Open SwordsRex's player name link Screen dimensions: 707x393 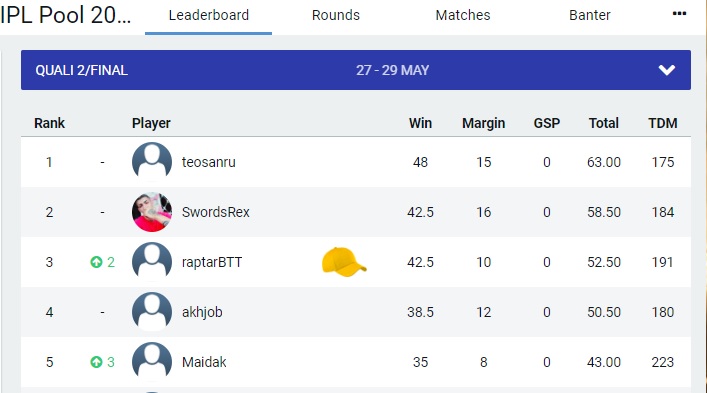[216, 212]
